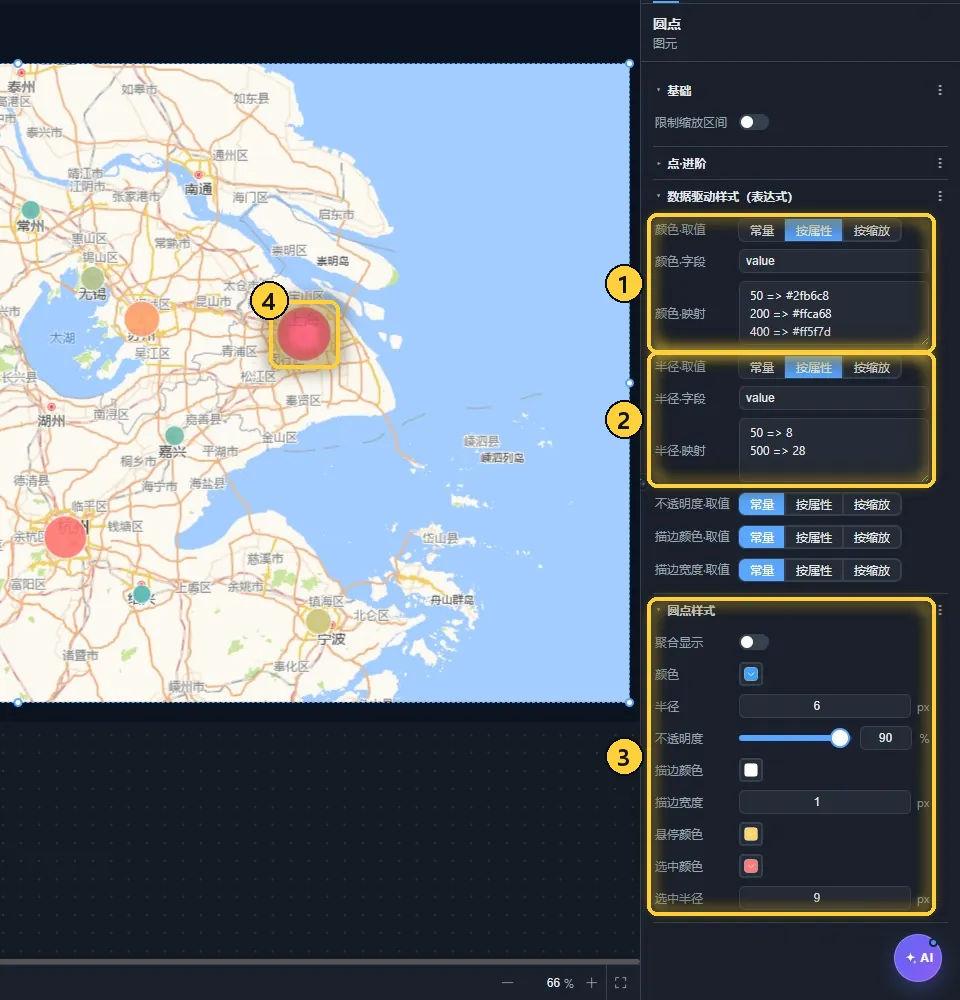The image size is (960, 1000).
Task: Set 描边颜色·取值 to 按属性
Action: pyautogui.click(x=813, y=538)
